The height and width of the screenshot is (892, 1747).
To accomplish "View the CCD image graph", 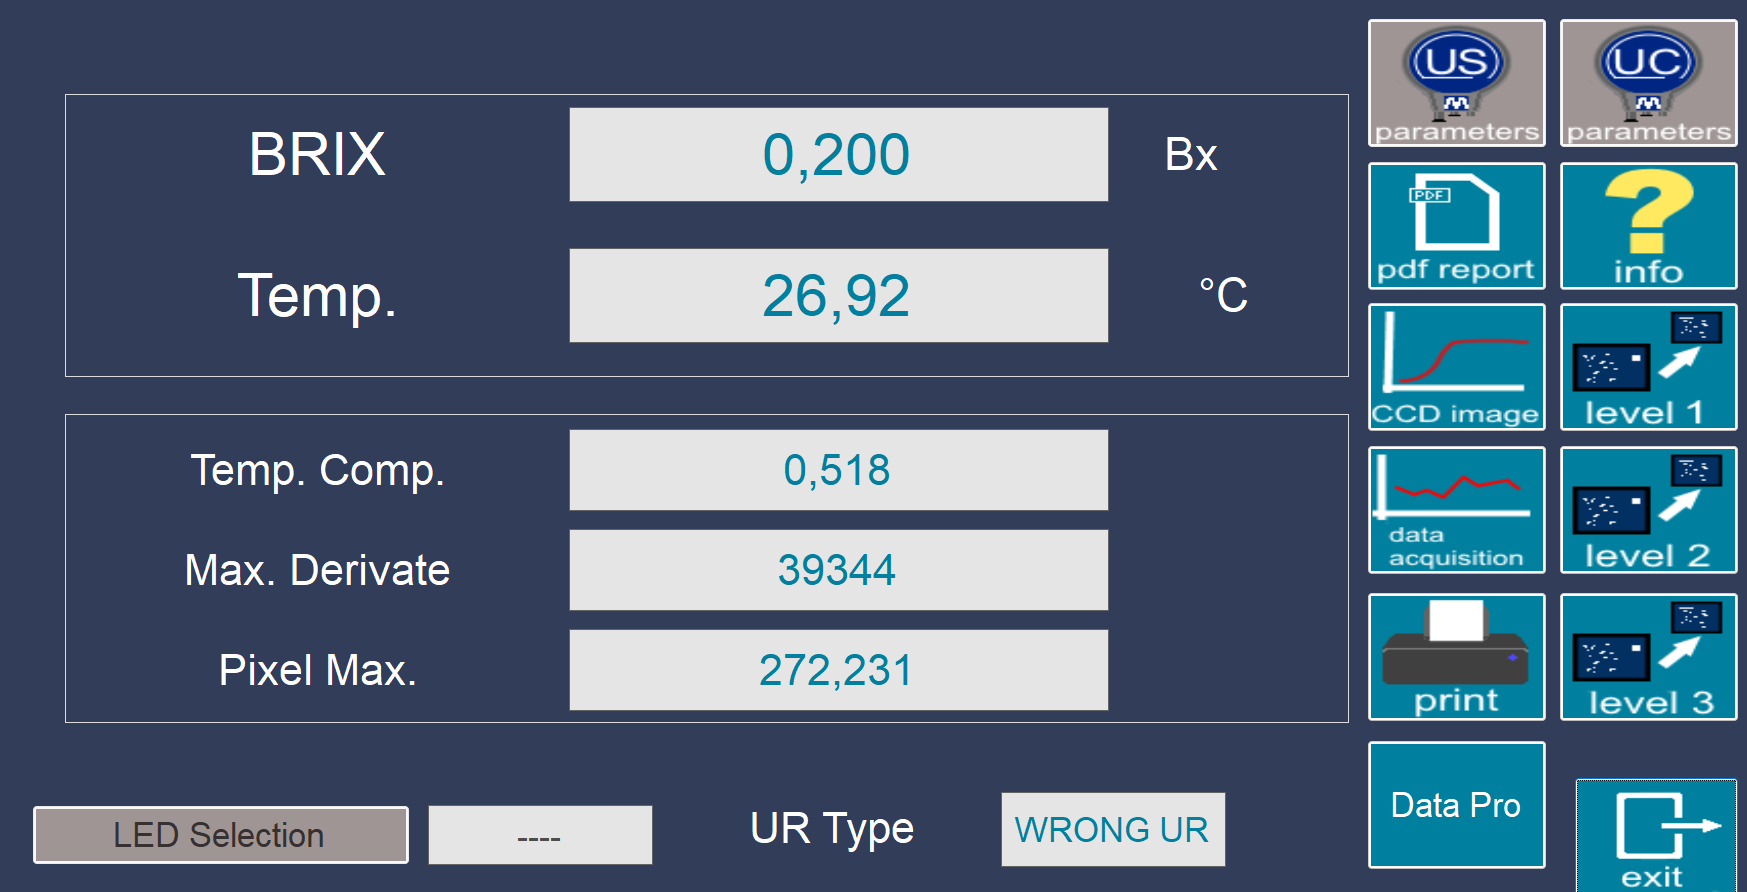I will (x=1456, y=367).
